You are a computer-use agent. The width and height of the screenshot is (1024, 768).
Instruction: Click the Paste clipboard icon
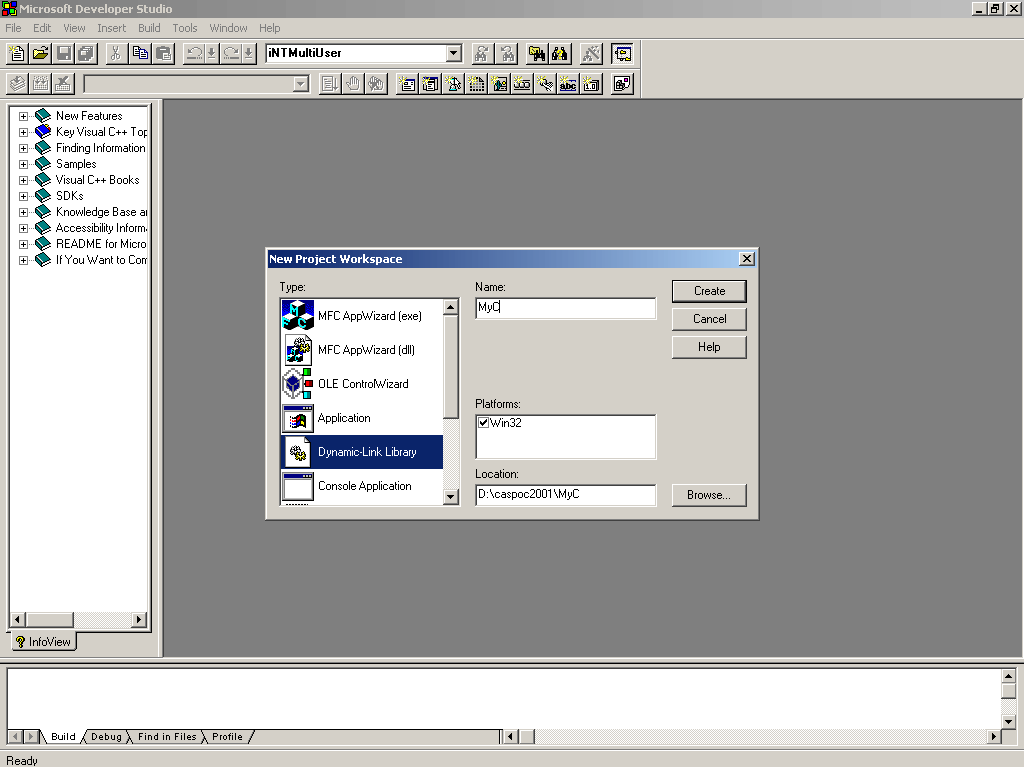(163, 54)
